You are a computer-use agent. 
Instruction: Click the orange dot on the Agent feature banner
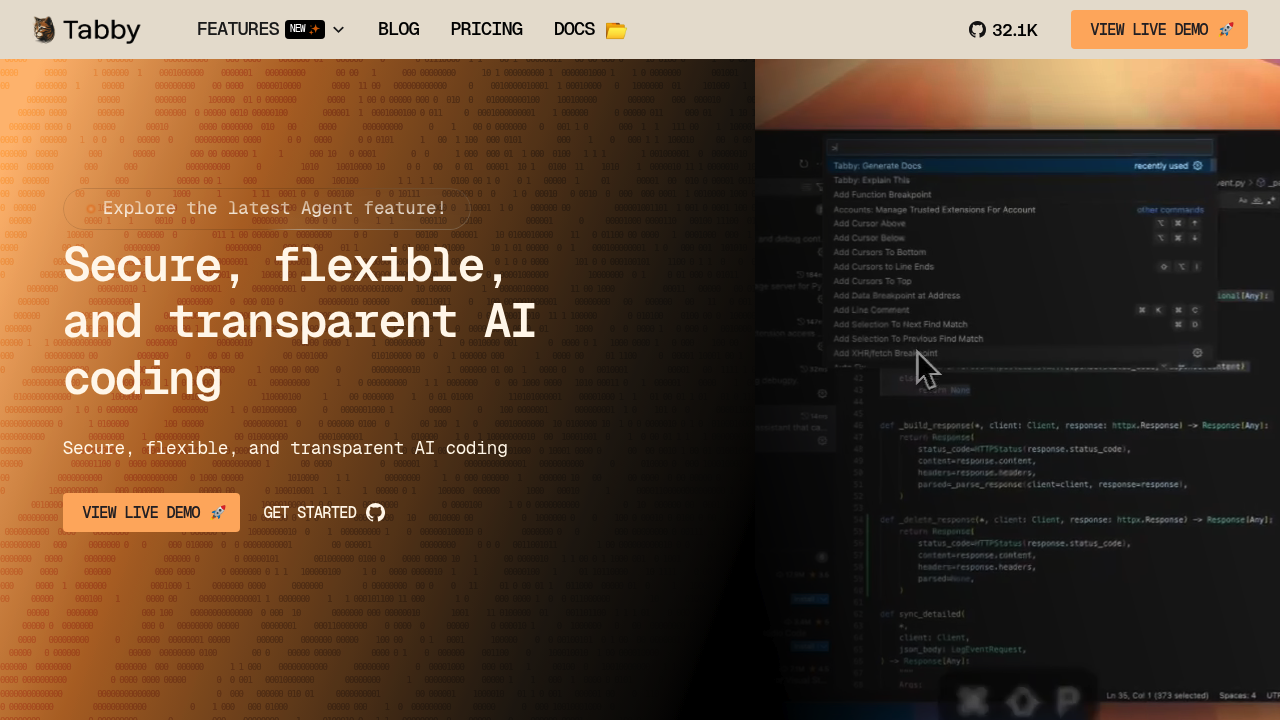pyautogui.click(x=91, y=209)
